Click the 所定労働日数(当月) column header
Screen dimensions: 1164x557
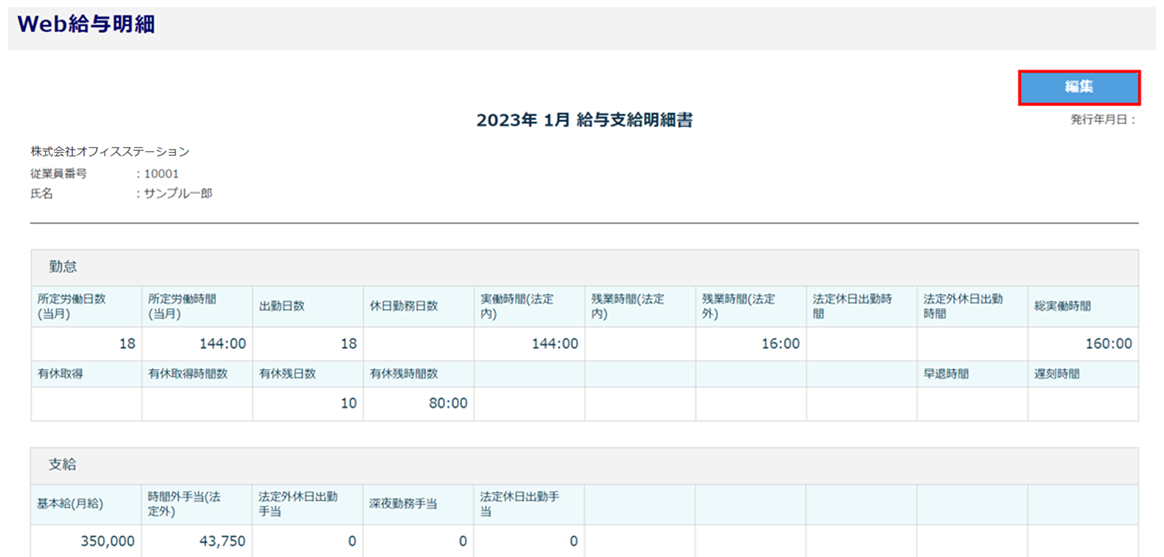click(x=87, y=307)
